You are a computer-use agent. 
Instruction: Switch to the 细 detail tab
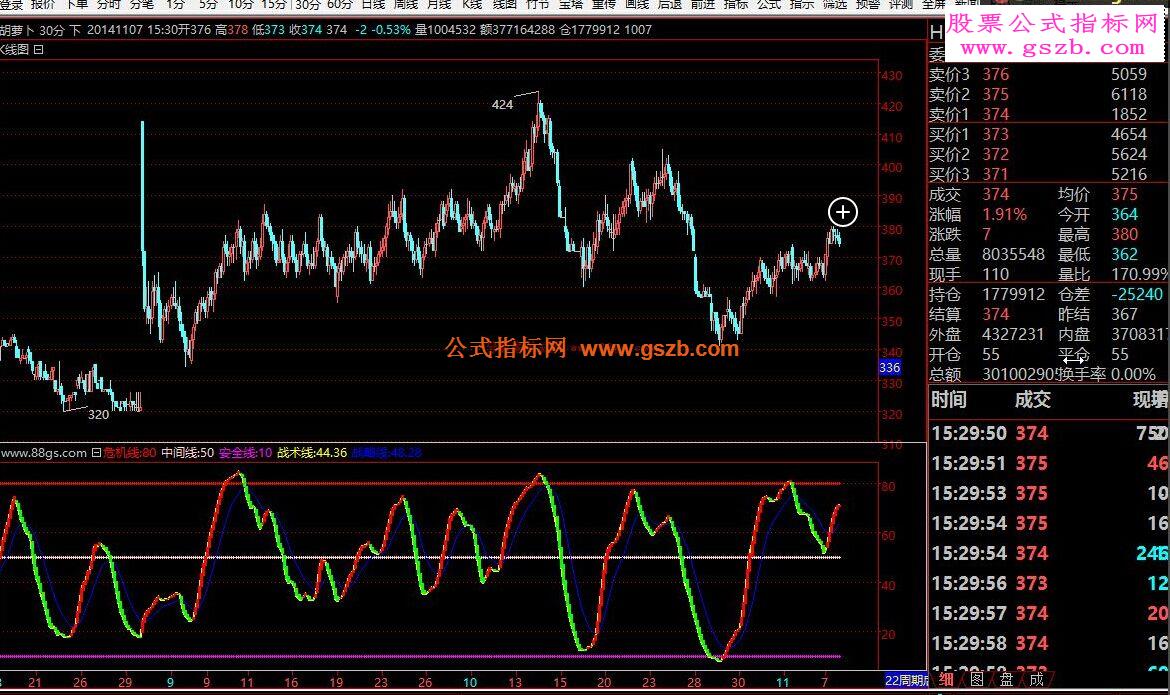point(946,679)
